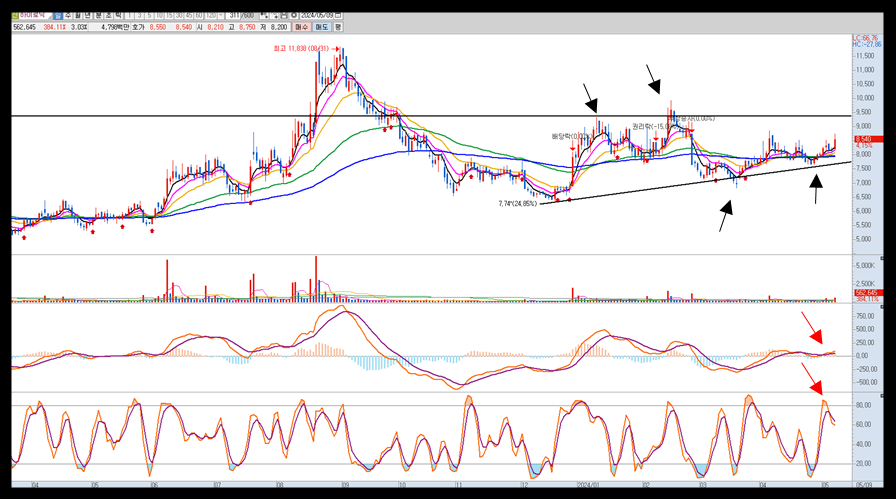896x499 pixels.
Task: Click the 09 month label on time axis
Action: coord(345,485)
